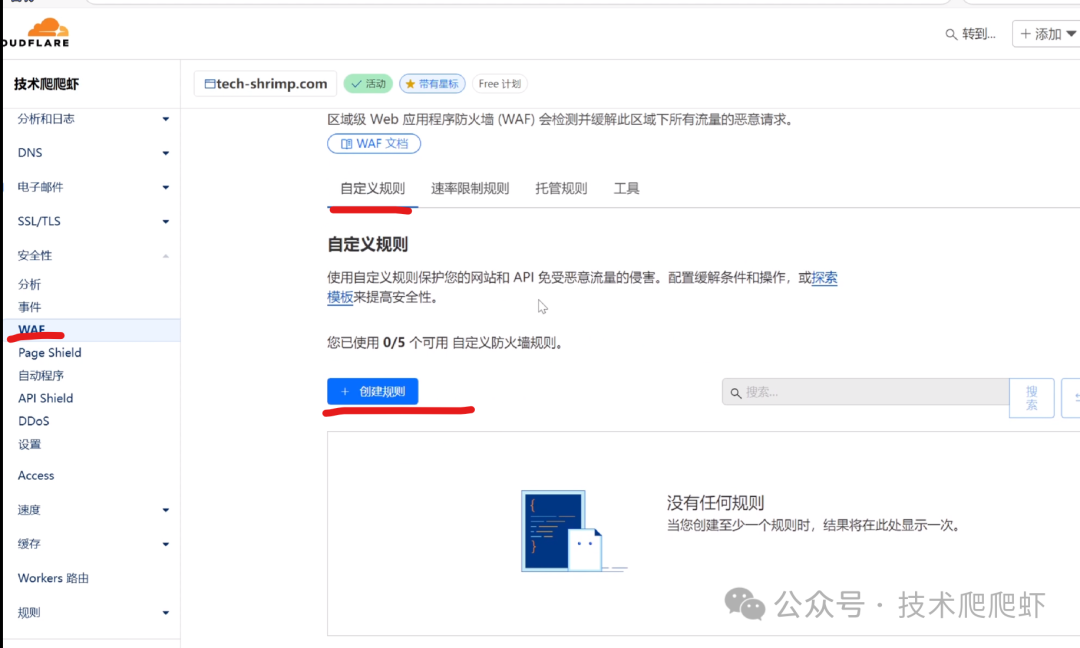Viewport: 1080px width, 648px height.
Task: Open 事件 under 安全性
Action: [x=30, y=306]
